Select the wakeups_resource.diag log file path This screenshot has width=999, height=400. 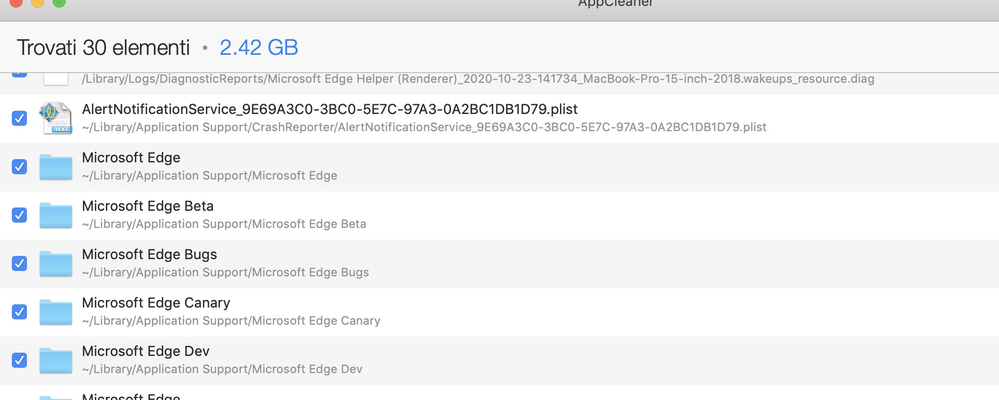click(478, 79)
